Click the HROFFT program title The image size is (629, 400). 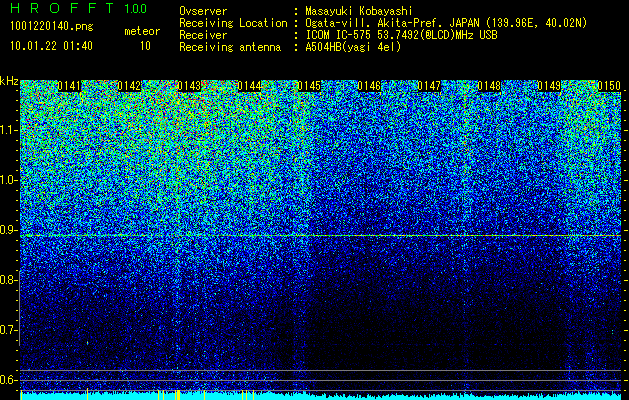(x=62, y=8)
